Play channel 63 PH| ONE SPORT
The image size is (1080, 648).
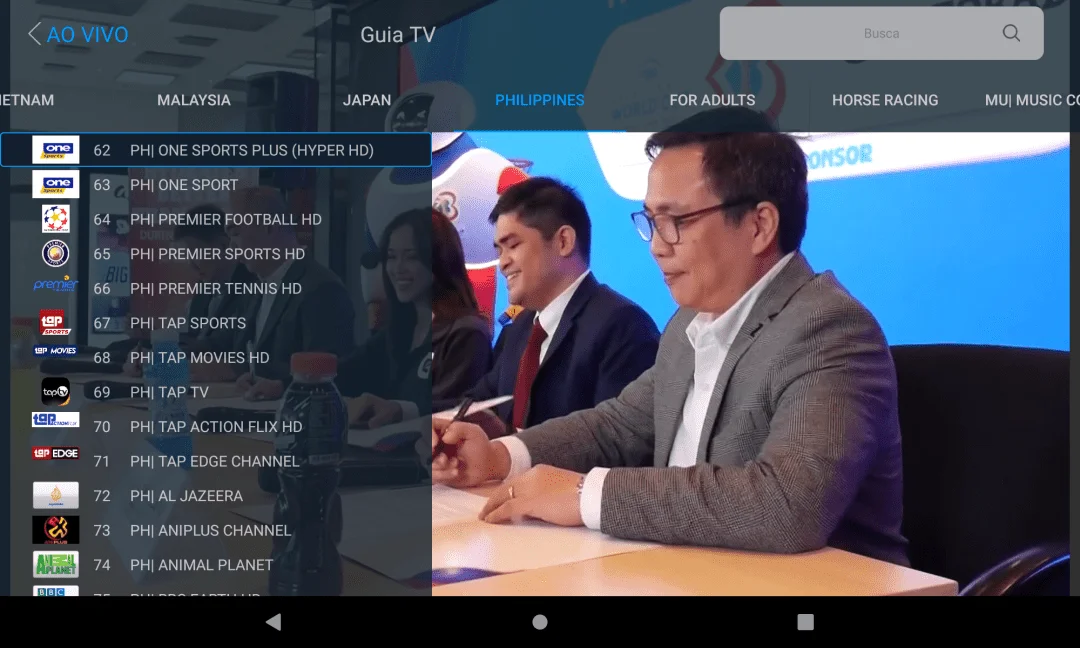pos(216,184)
